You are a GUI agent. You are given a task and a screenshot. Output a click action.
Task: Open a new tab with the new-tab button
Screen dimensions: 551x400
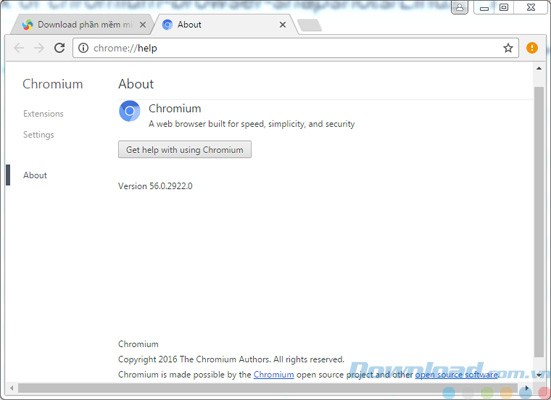click(309, 25)
